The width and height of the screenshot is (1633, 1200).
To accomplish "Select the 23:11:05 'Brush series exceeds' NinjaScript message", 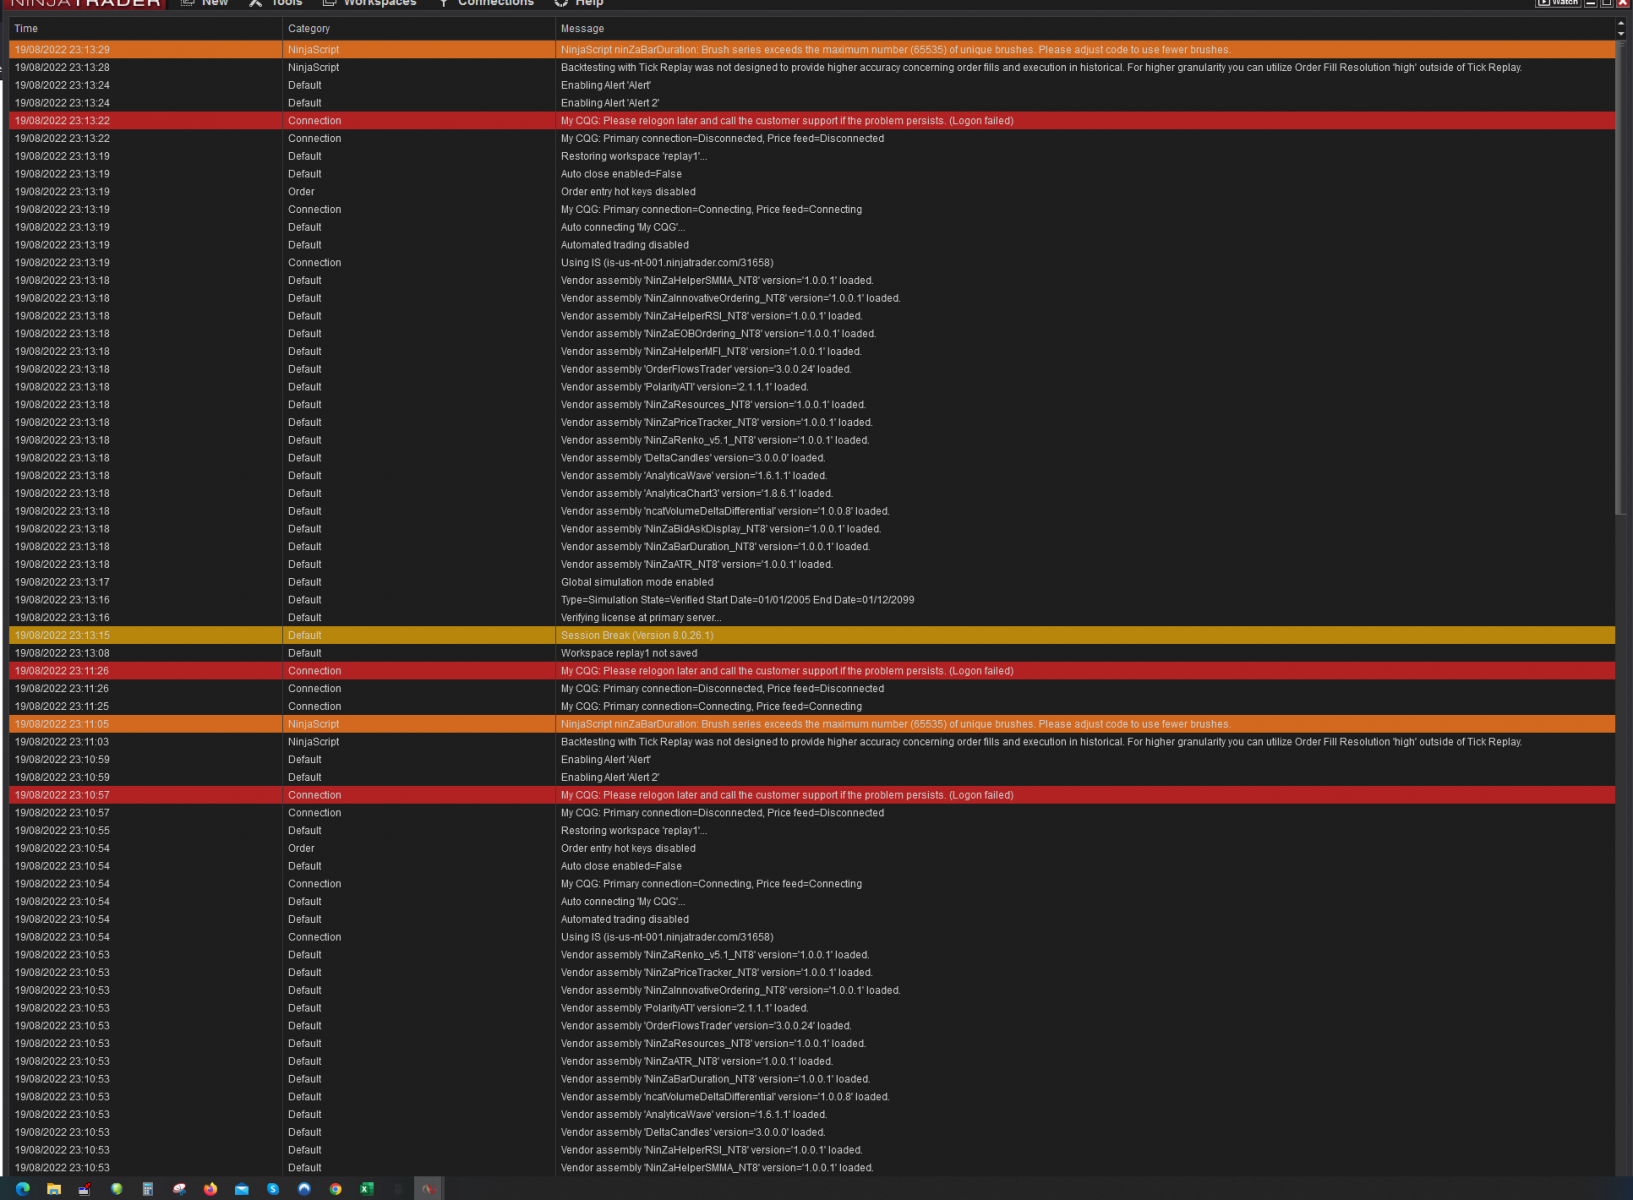I will tap(896, 725).
